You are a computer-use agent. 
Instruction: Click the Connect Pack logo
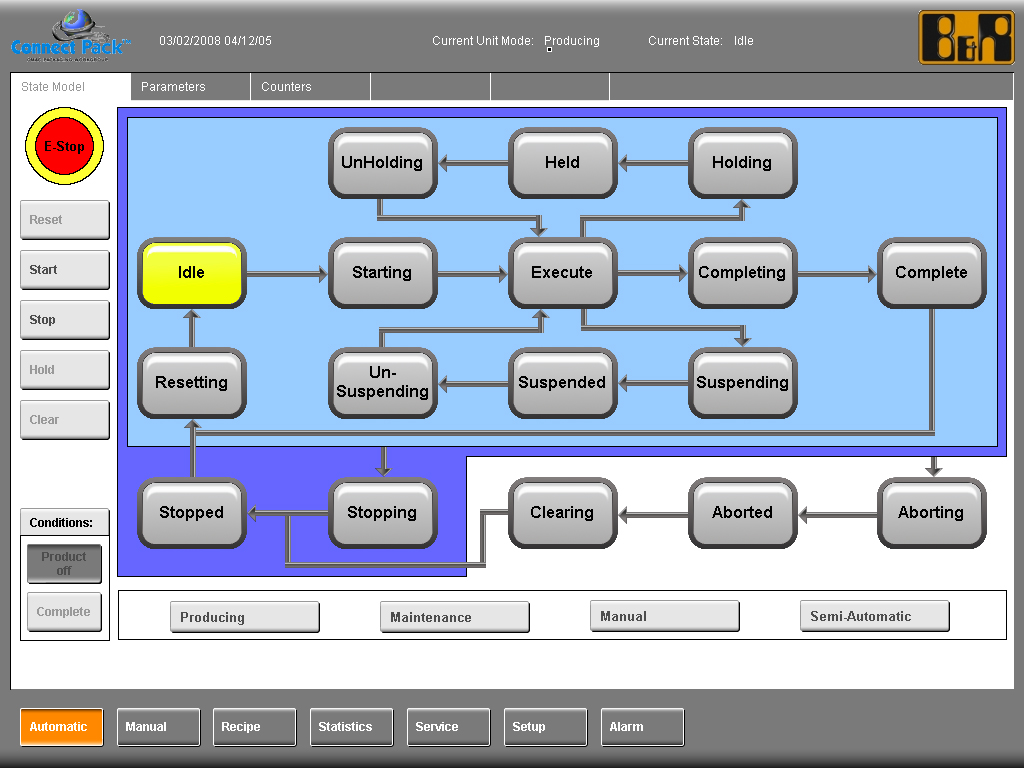71,37
